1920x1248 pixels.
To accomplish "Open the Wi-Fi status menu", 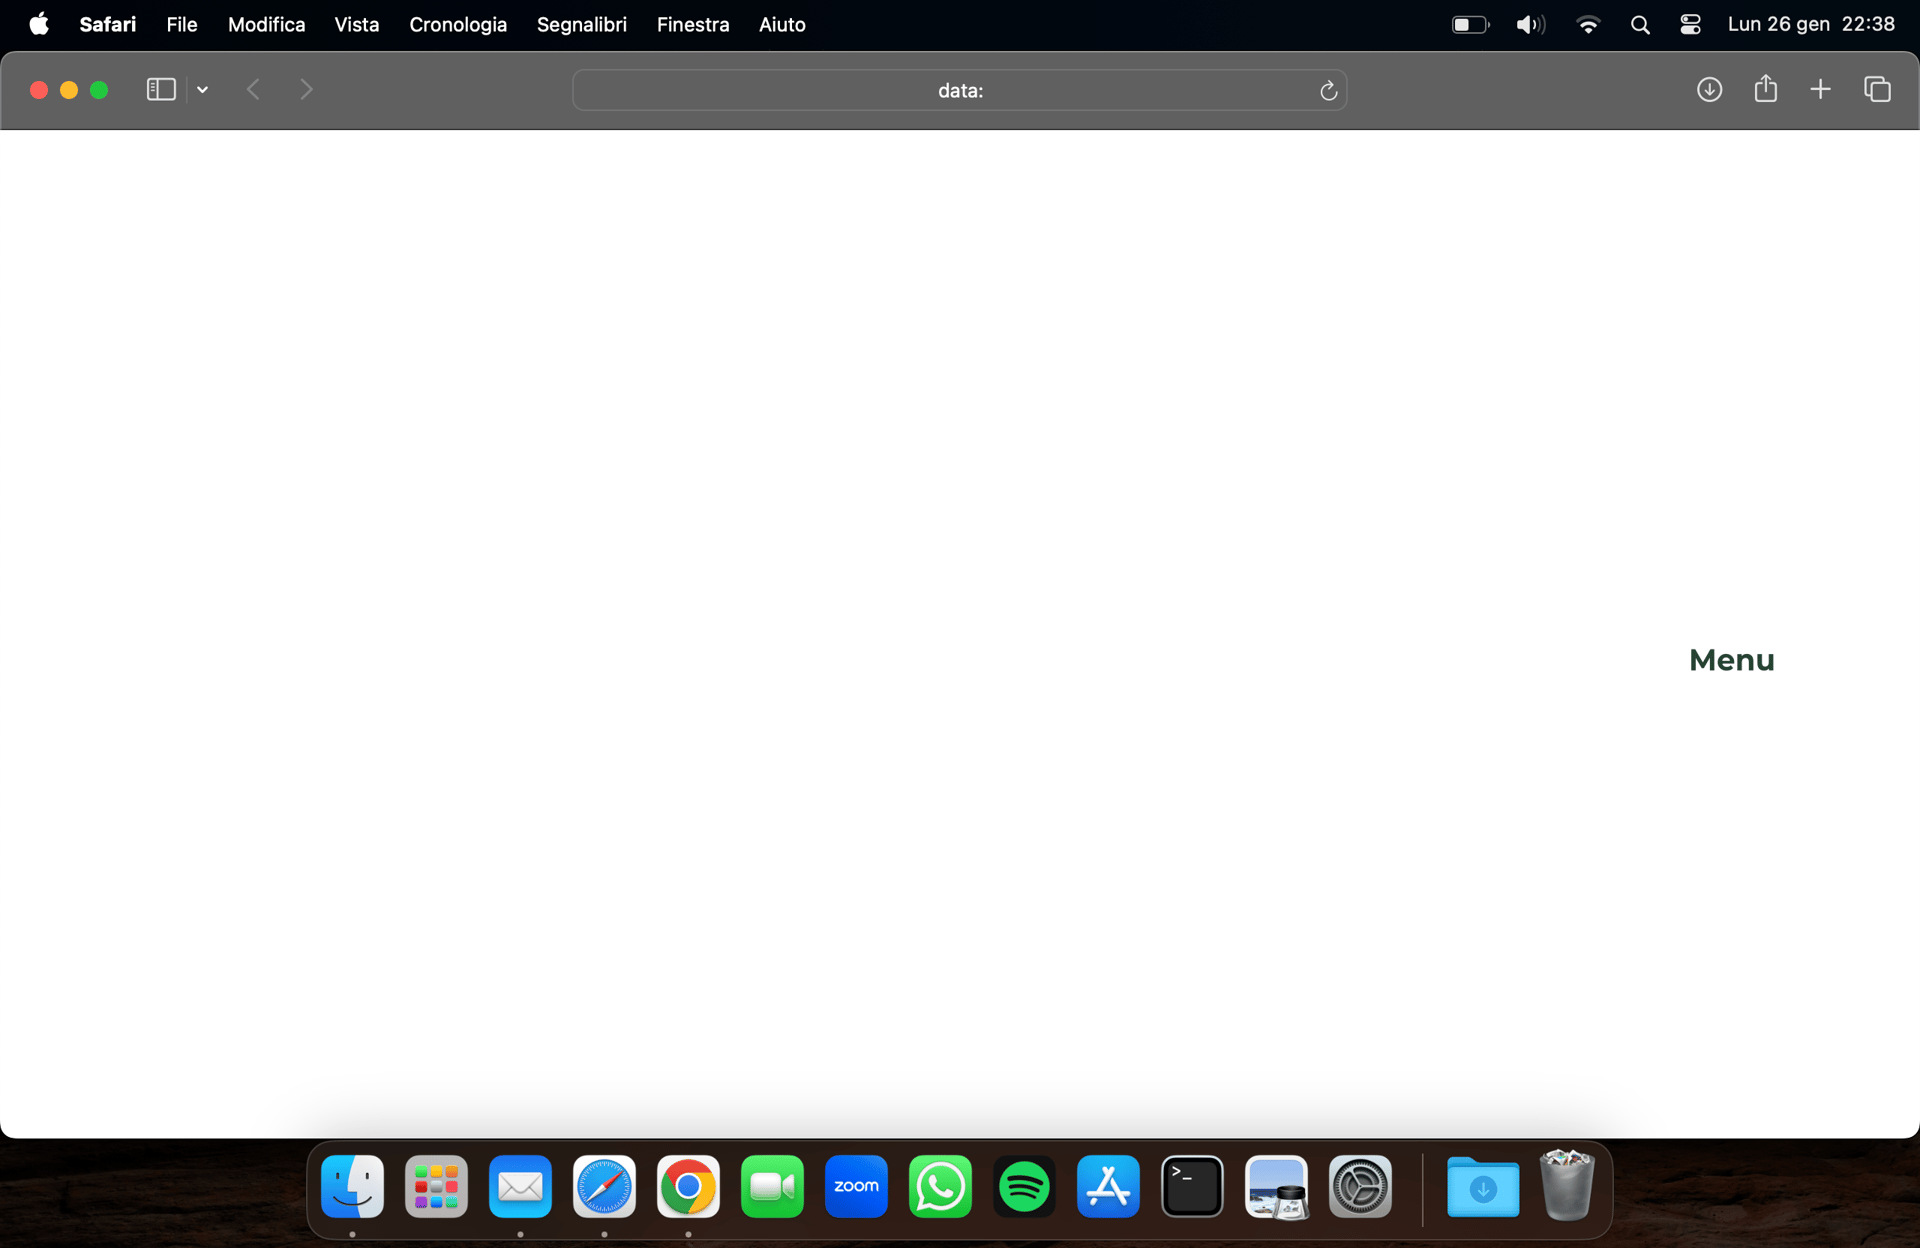I will point(1587,25).
